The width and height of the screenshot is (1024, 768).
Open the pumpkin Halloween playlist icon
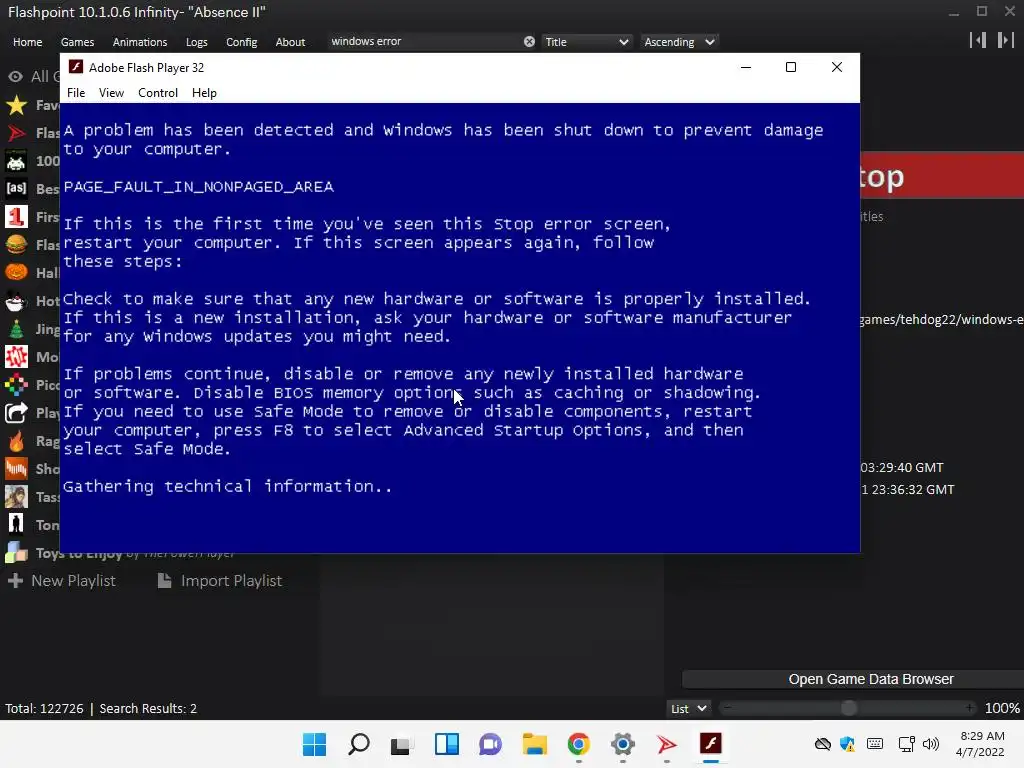pyautogui.click(x=16, y=272)
